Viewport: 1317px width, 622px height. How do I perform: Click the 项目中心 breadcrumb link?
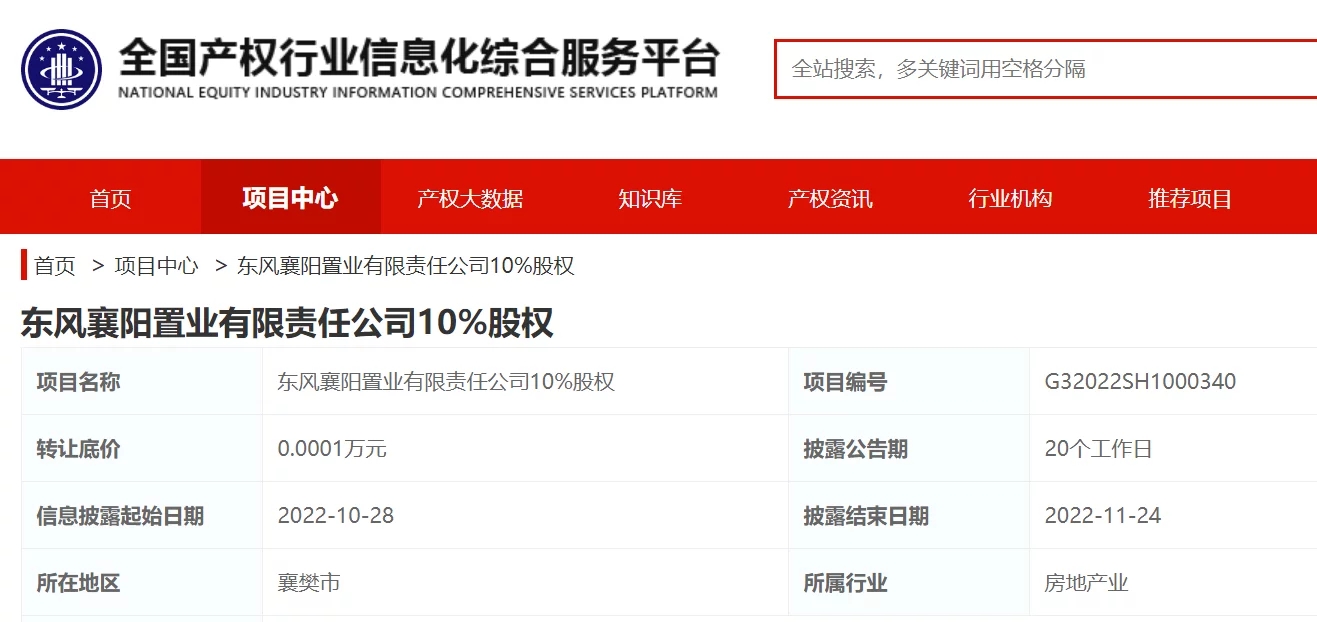pos(156,266)
